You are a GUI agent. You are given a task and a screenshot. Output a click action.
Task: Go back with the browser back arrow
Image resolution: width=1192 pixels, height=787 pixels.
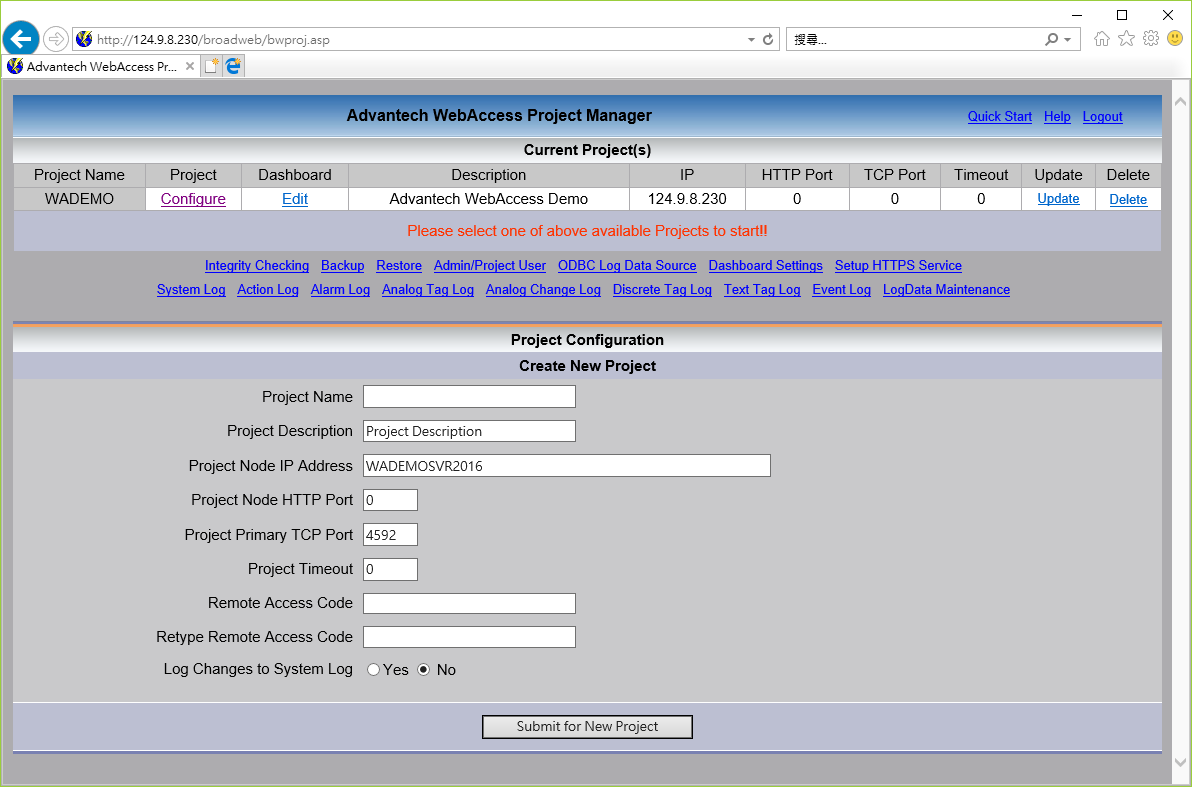(21, 39)
